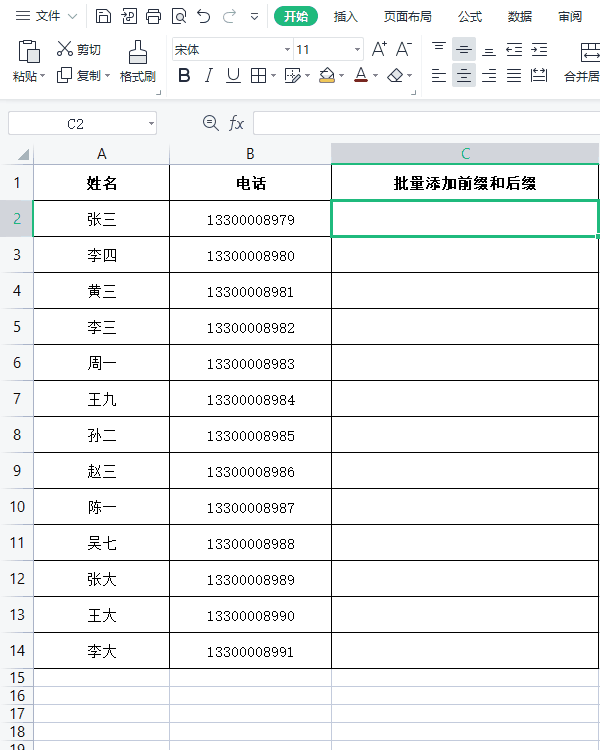Select bottom vertical alignment
This screenshot has height=750, width=600.
click(489, 49)
